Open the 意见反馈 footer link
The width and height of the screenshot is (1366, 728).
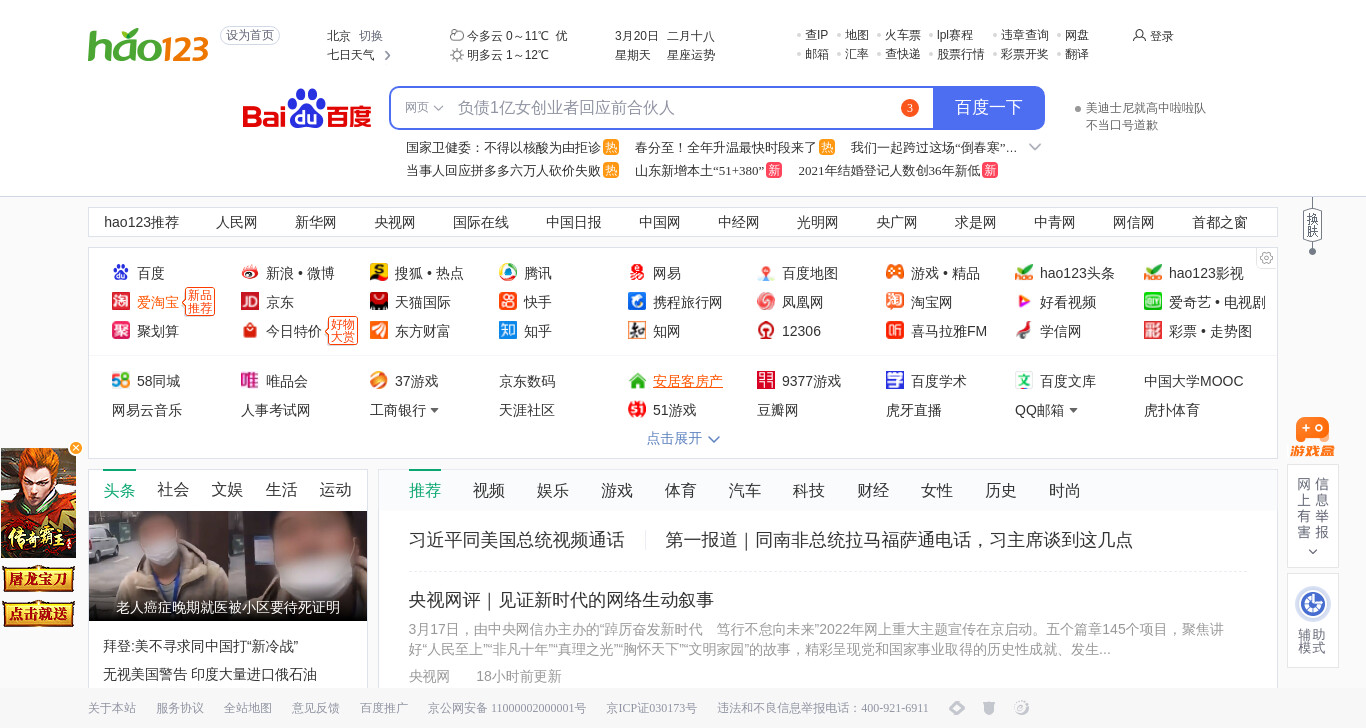pos(316,708)
